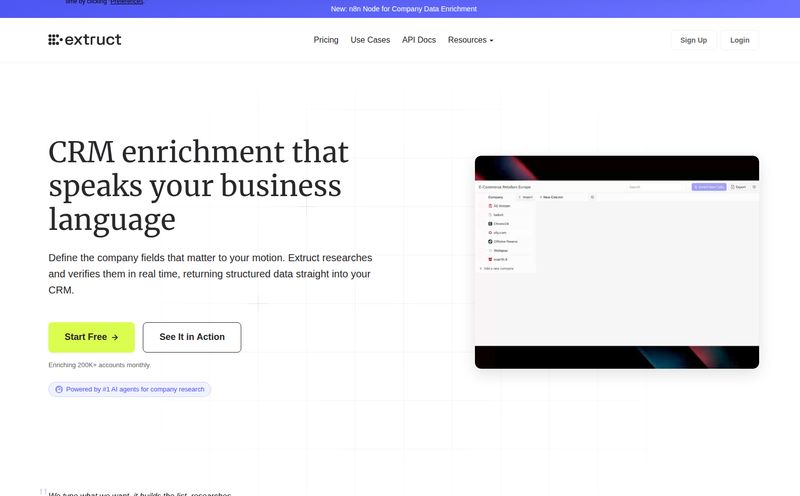Select the Company column header in demo
Image resolution: width=800 pixels, height=496 pixels.
point(495,197)
